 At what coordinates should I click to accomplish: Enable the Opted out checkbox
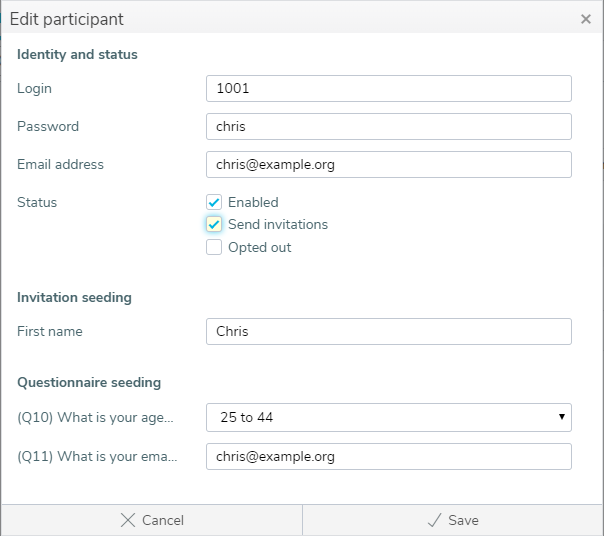[214, 247]
